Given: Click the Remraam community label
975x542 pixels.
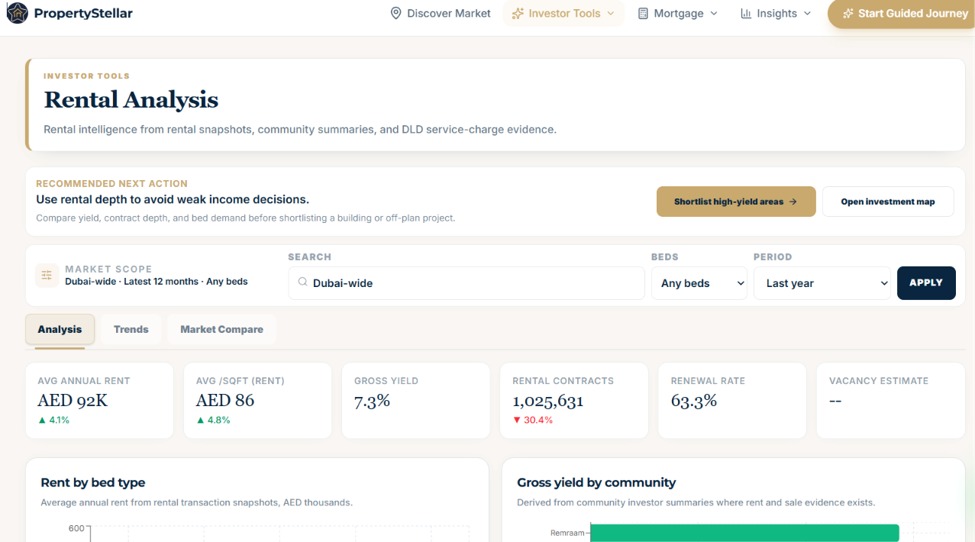Looking at the screenshot, I should tap(567, 533).
